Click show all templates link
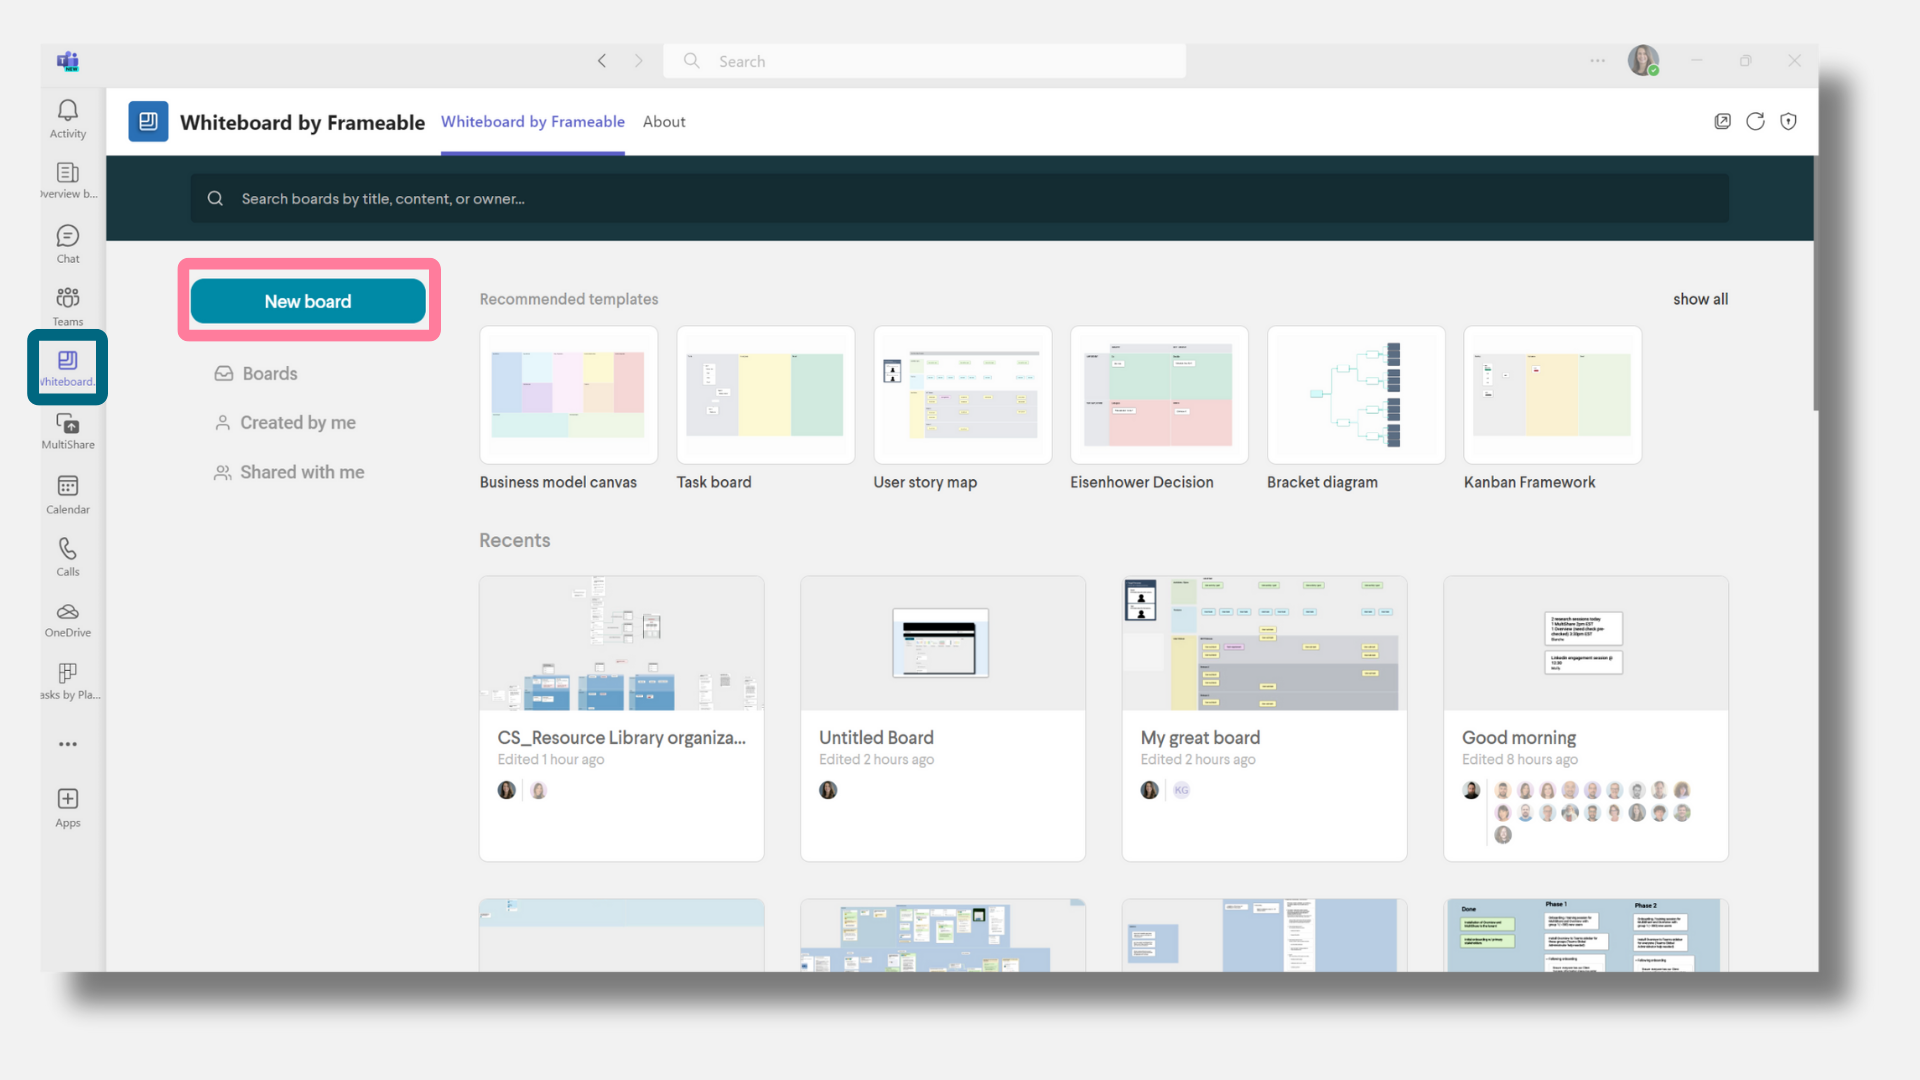 [x=1700, y=299]
